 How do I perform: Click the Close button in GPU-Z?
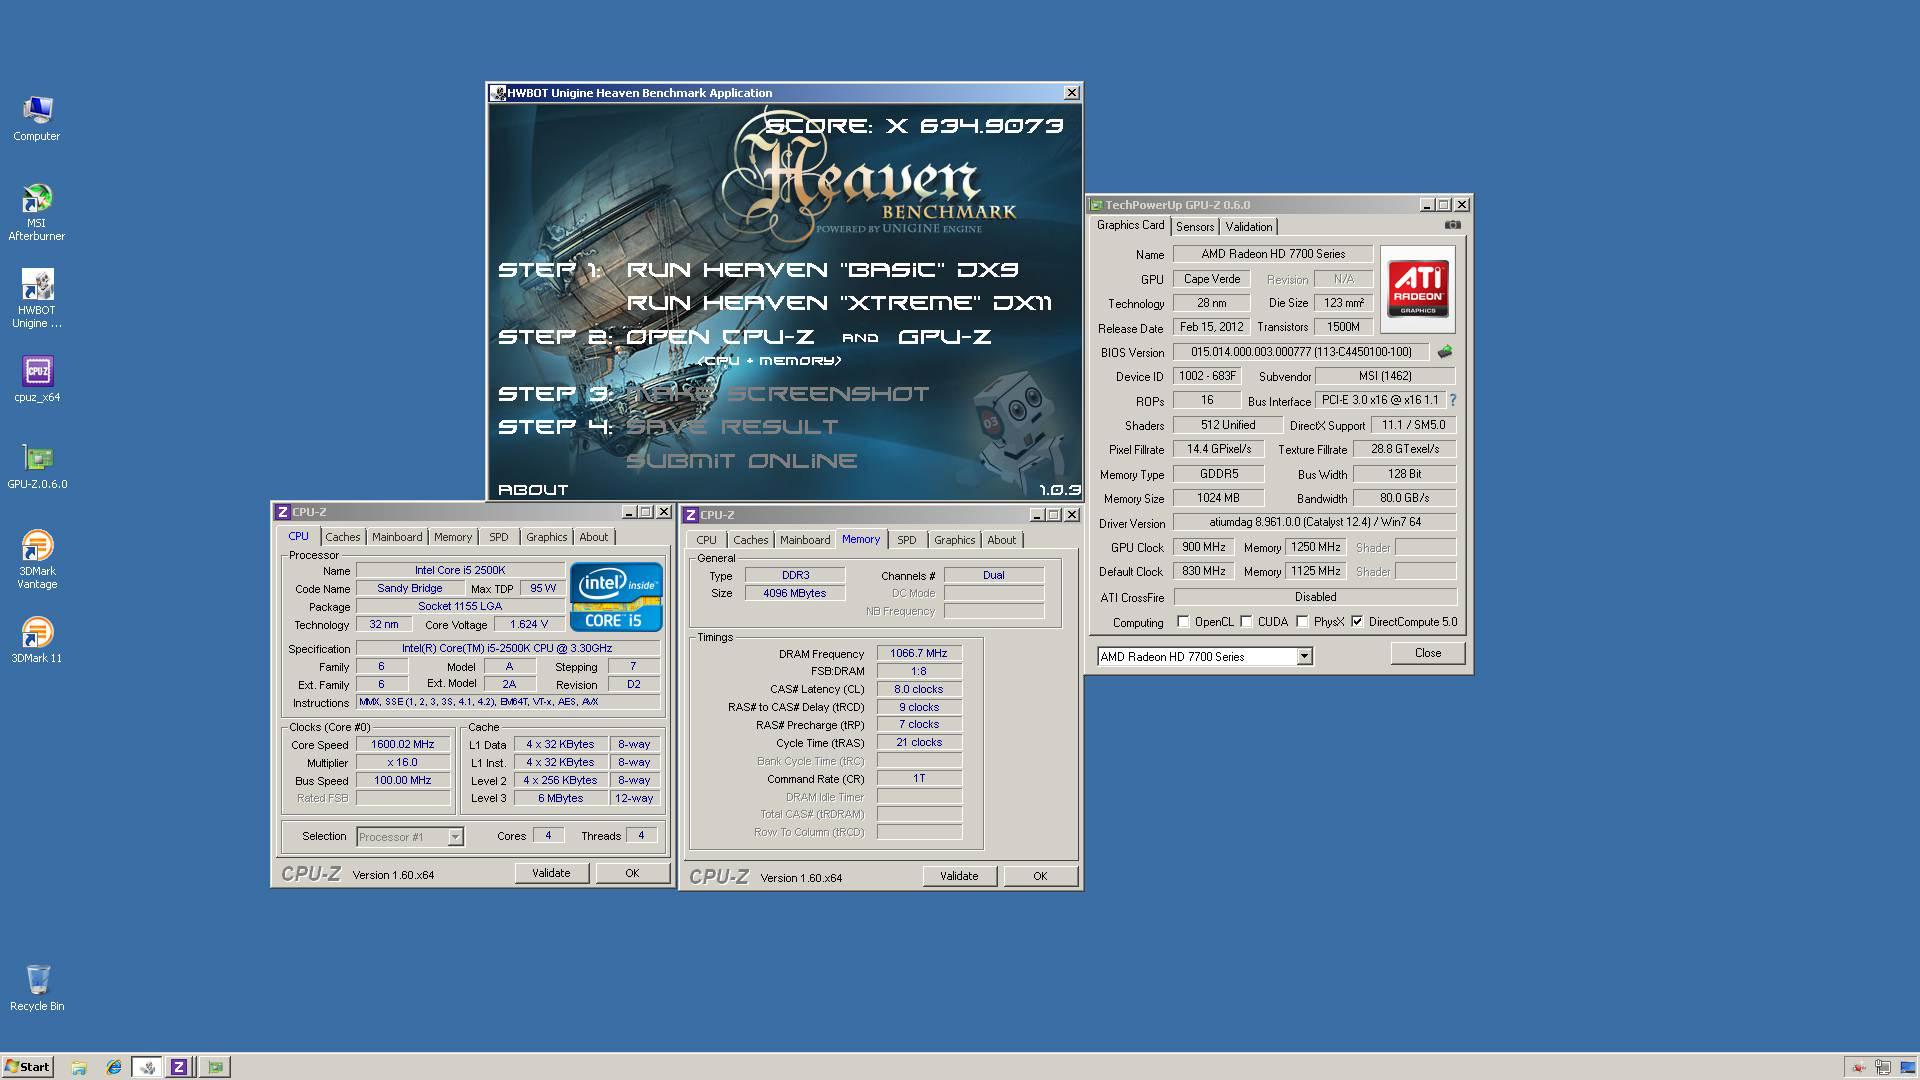click(x=1428, y=653)
